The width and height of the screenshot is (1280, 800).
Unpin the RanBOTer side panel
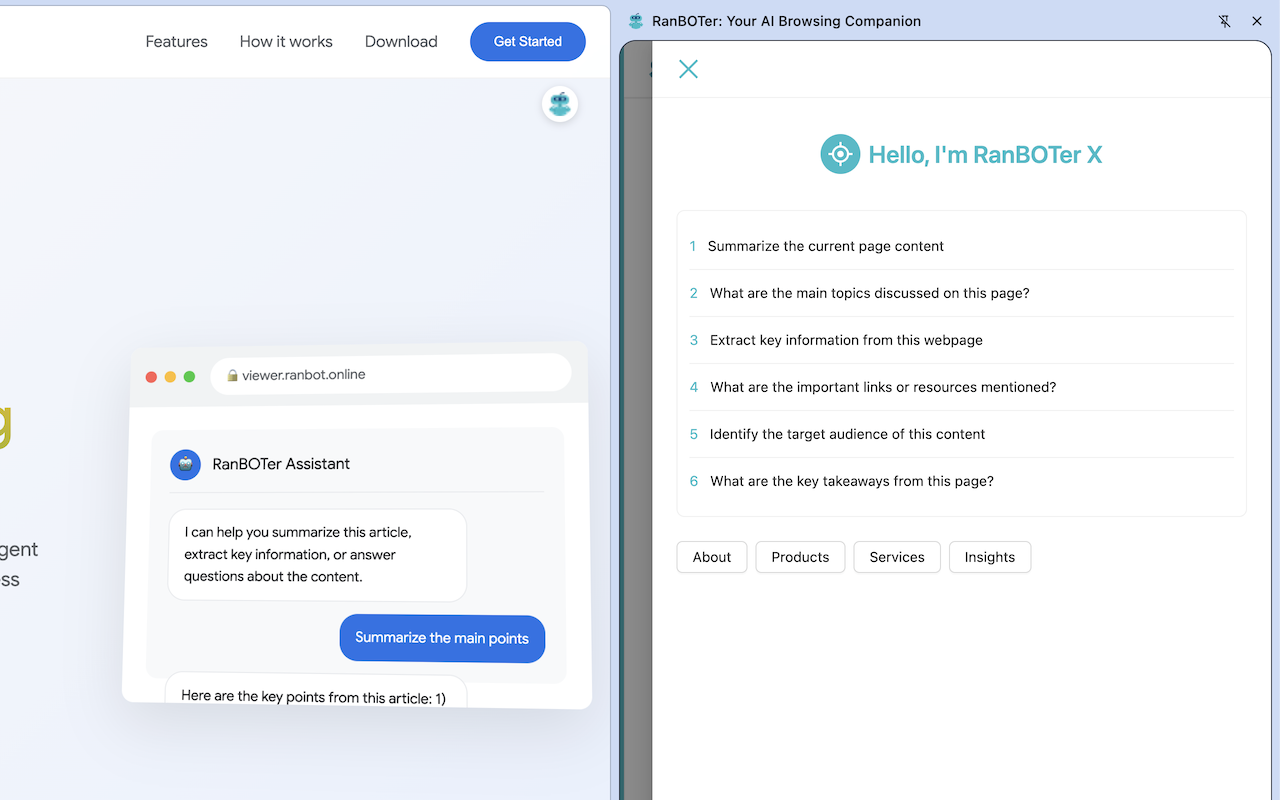coord(1225,21)
